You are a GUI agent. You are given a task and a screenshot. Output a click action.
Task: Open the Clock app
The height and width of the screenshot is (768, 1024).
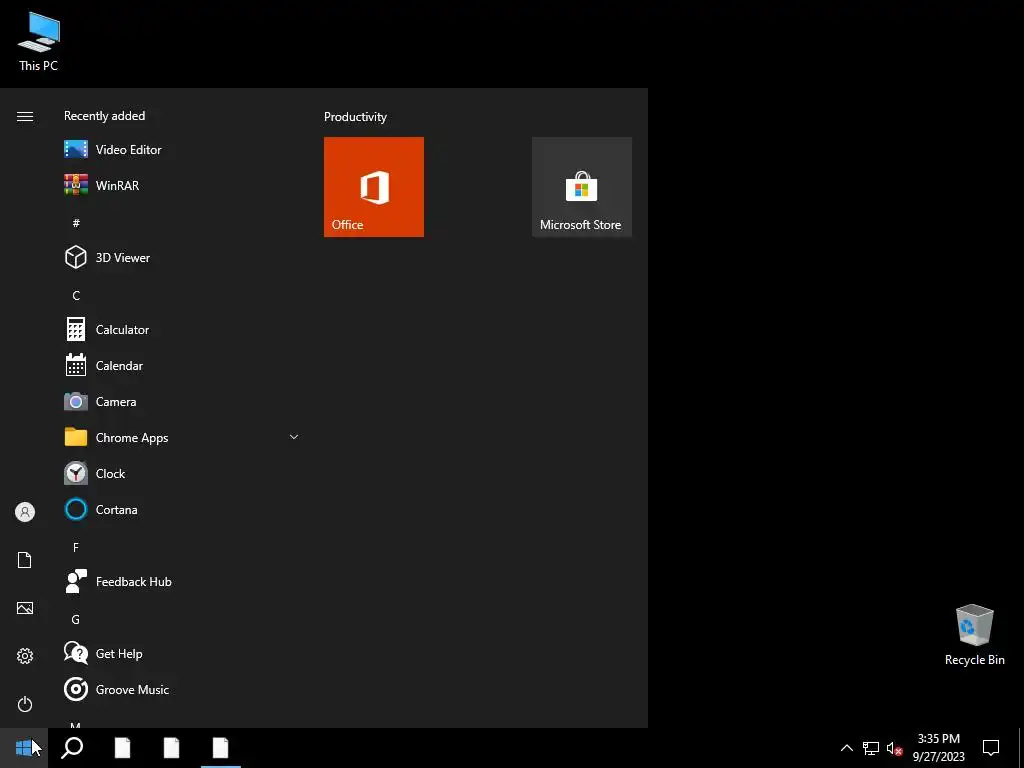tap(181, 473)
